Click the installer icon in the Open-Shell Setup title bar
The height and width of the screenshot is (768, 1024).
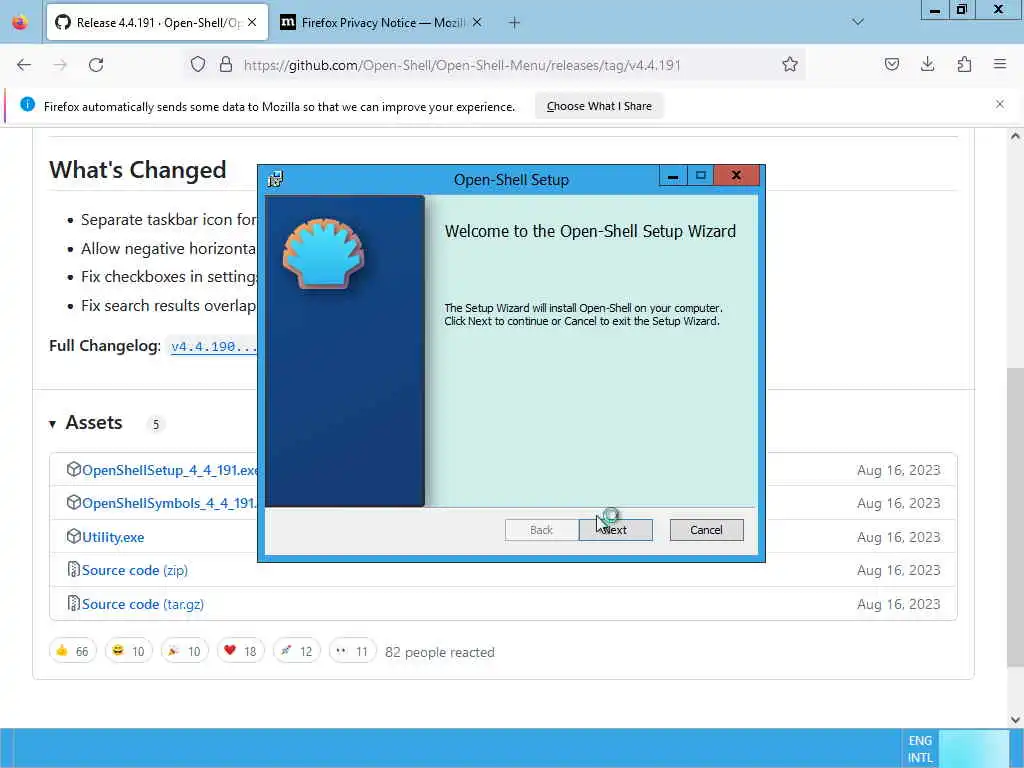(276, 179)
